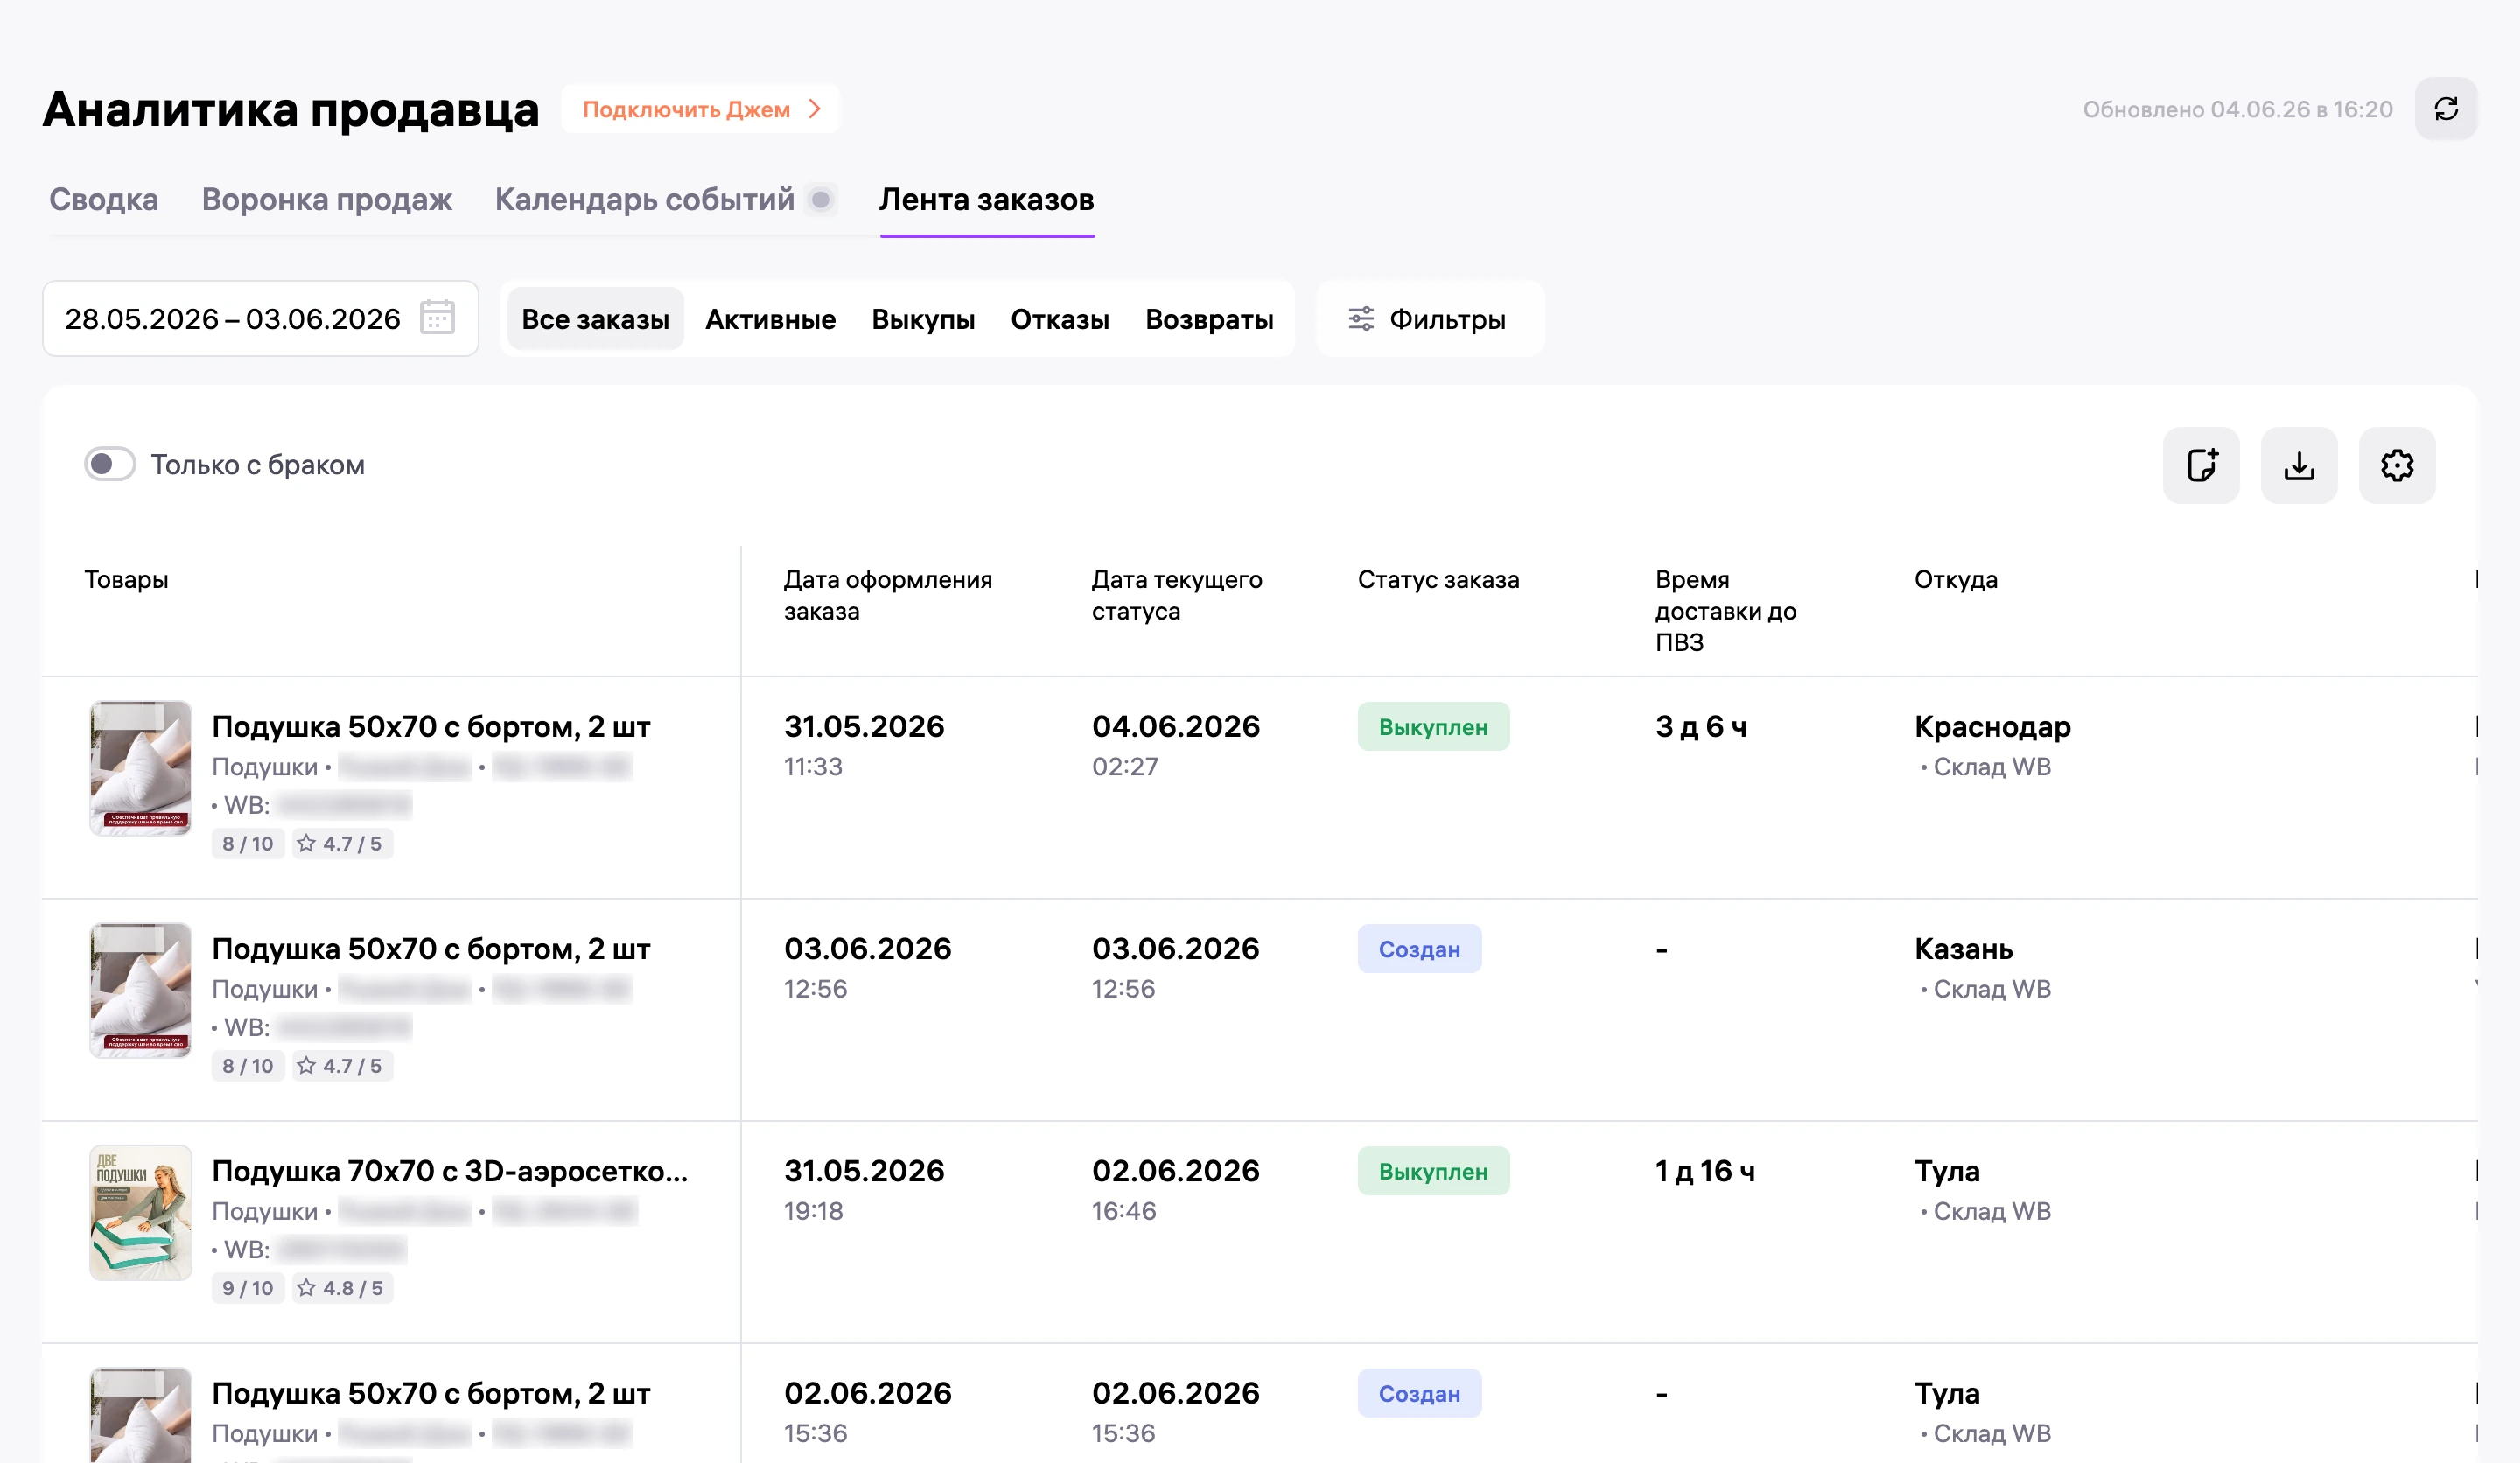This screenshot has width=2520, height=1463.
Task: Click the Товары column header
Action: click(x=126, y=580)
